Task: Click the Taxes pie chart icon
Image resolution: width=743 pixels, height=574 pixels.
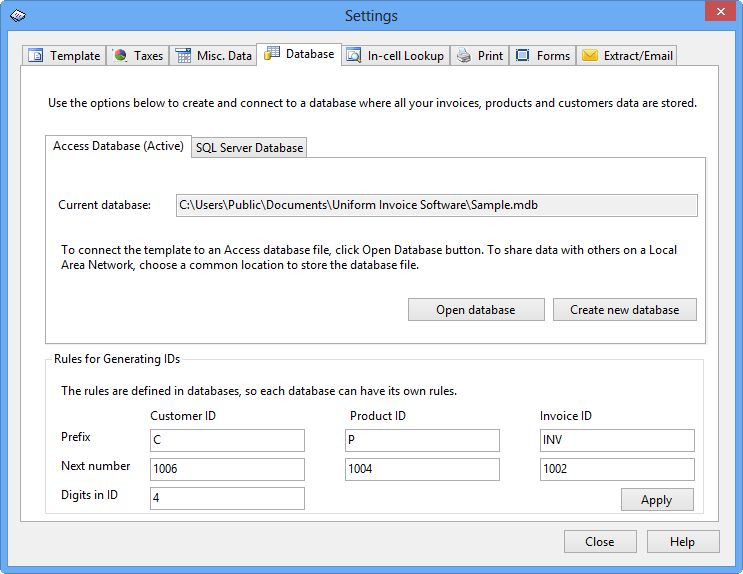Action: click(120, 55)
